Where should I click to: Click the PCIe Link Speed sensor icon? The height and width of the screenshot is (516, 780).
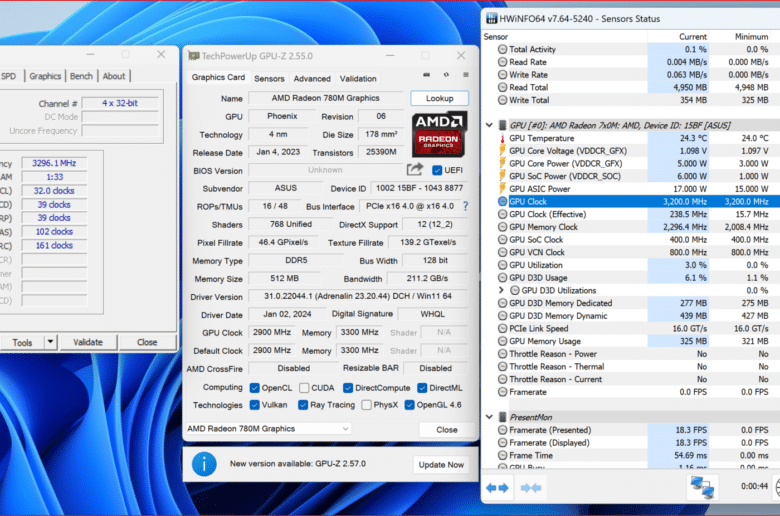[502, 328]
